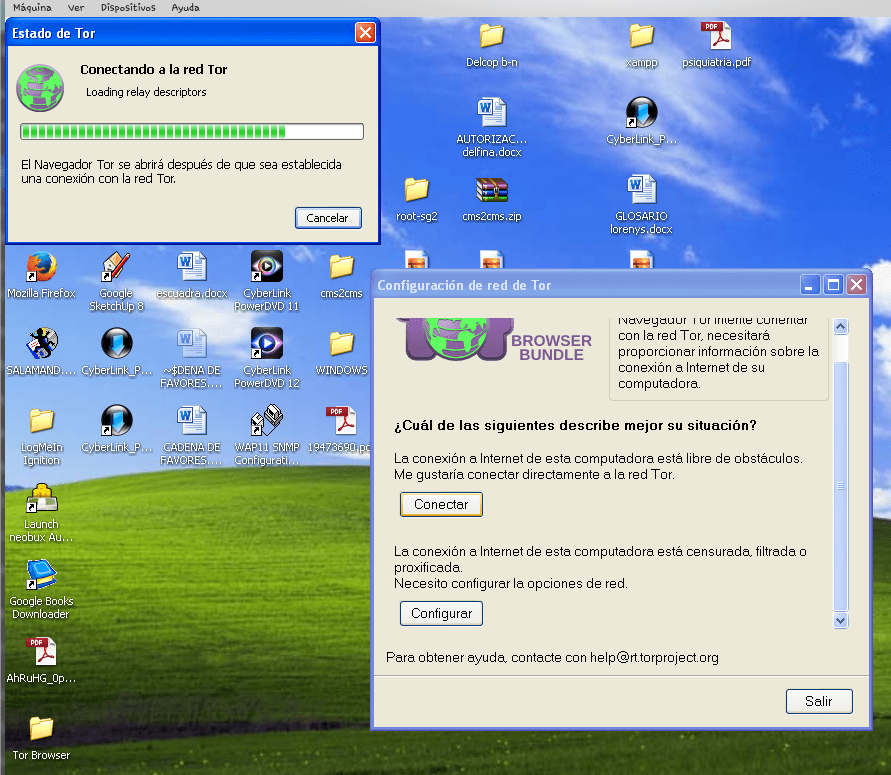The image size is (891, 775).
Task: Click the Tor connection progress bar
Action: [x=191, y=132]
